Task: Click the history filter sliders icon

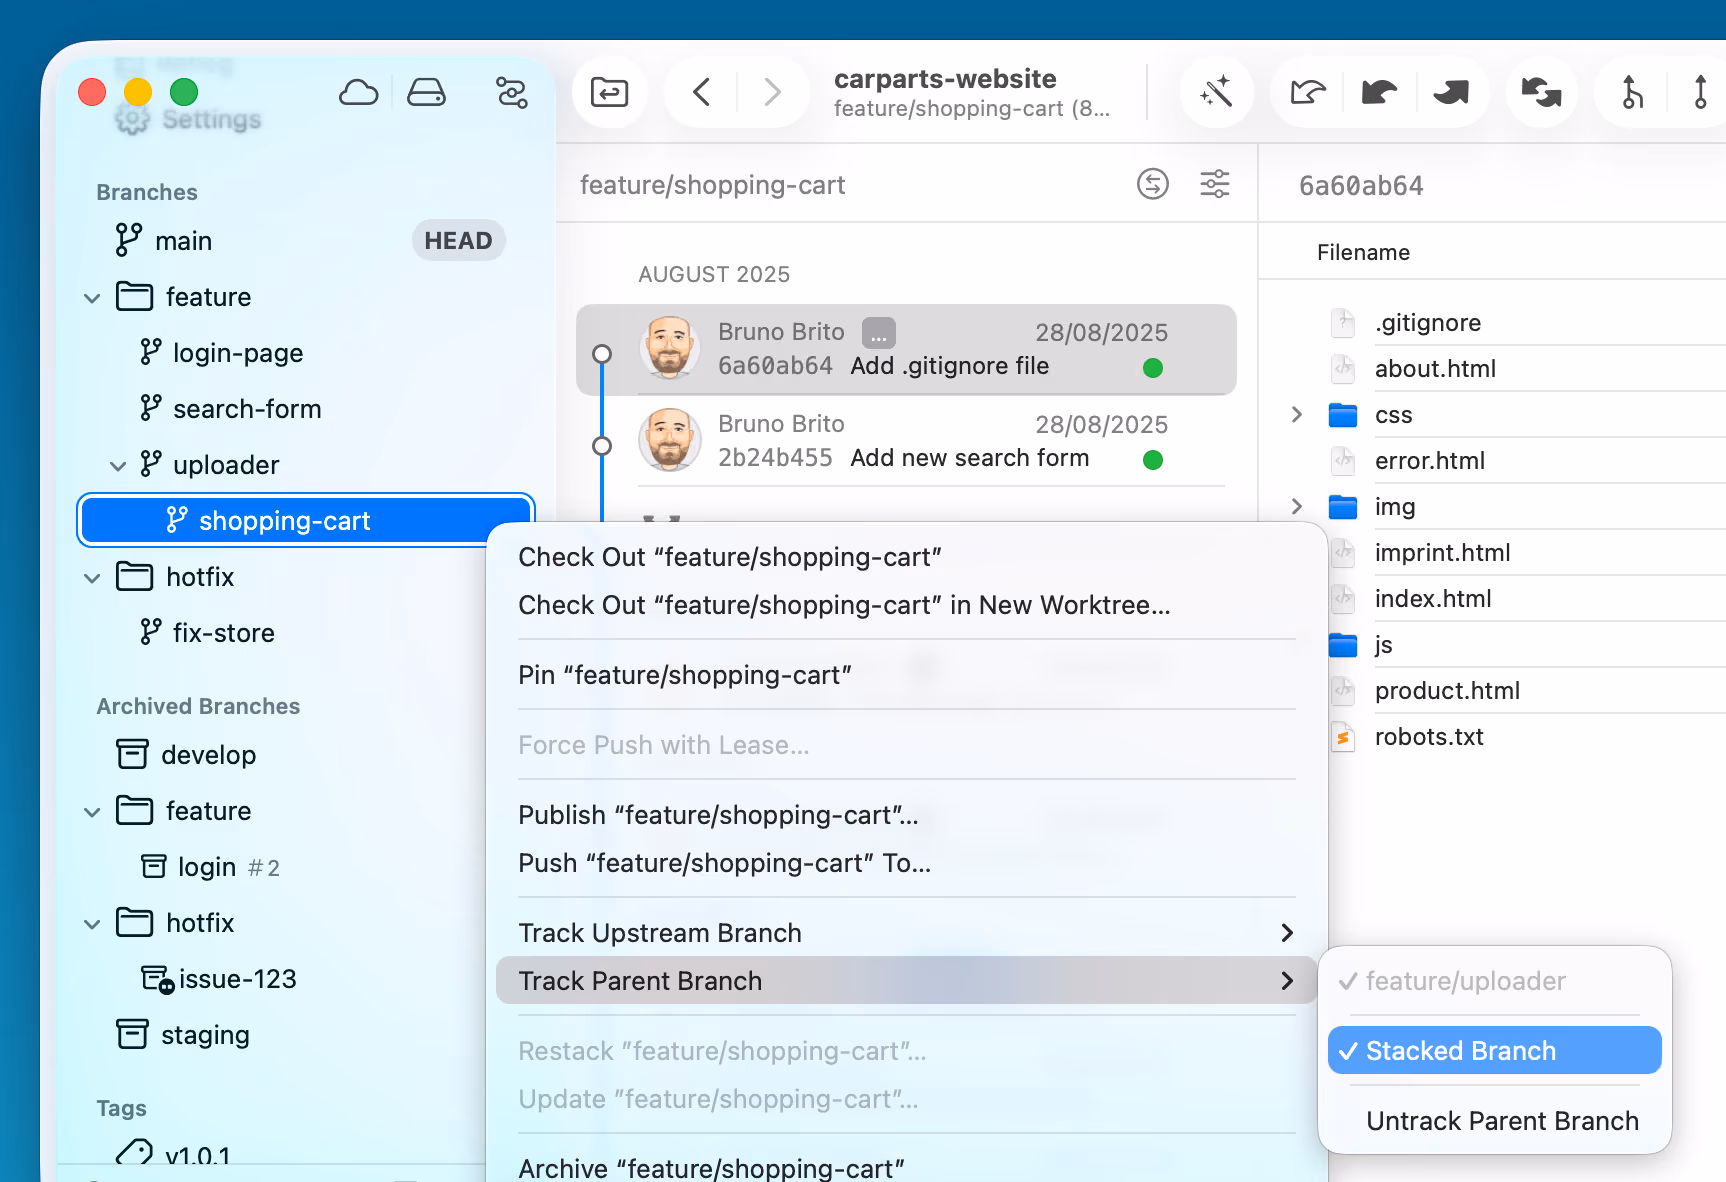Action: click(1215, 184)
